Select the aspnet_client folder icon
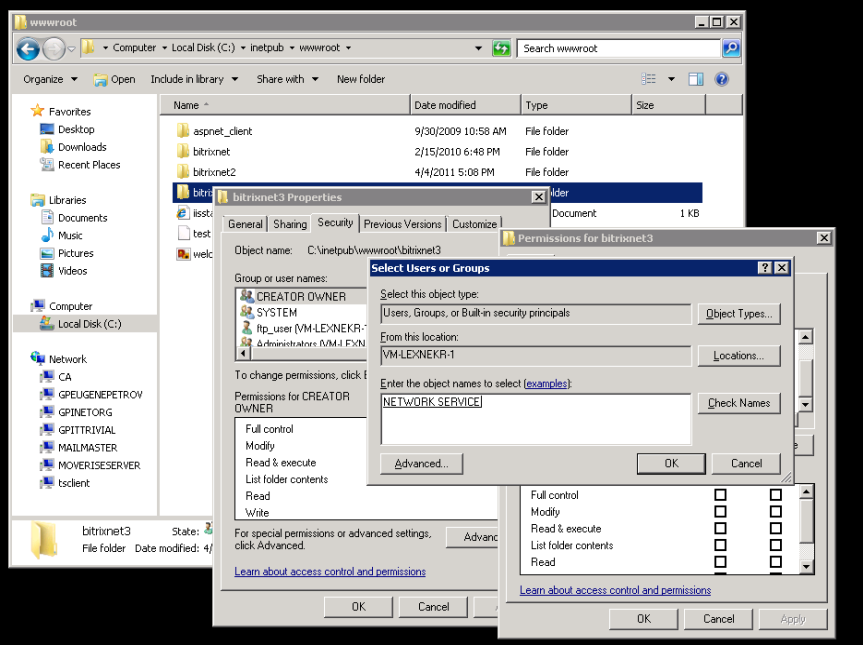Screen dimensions: 865x647 click(x=183, y=131)
